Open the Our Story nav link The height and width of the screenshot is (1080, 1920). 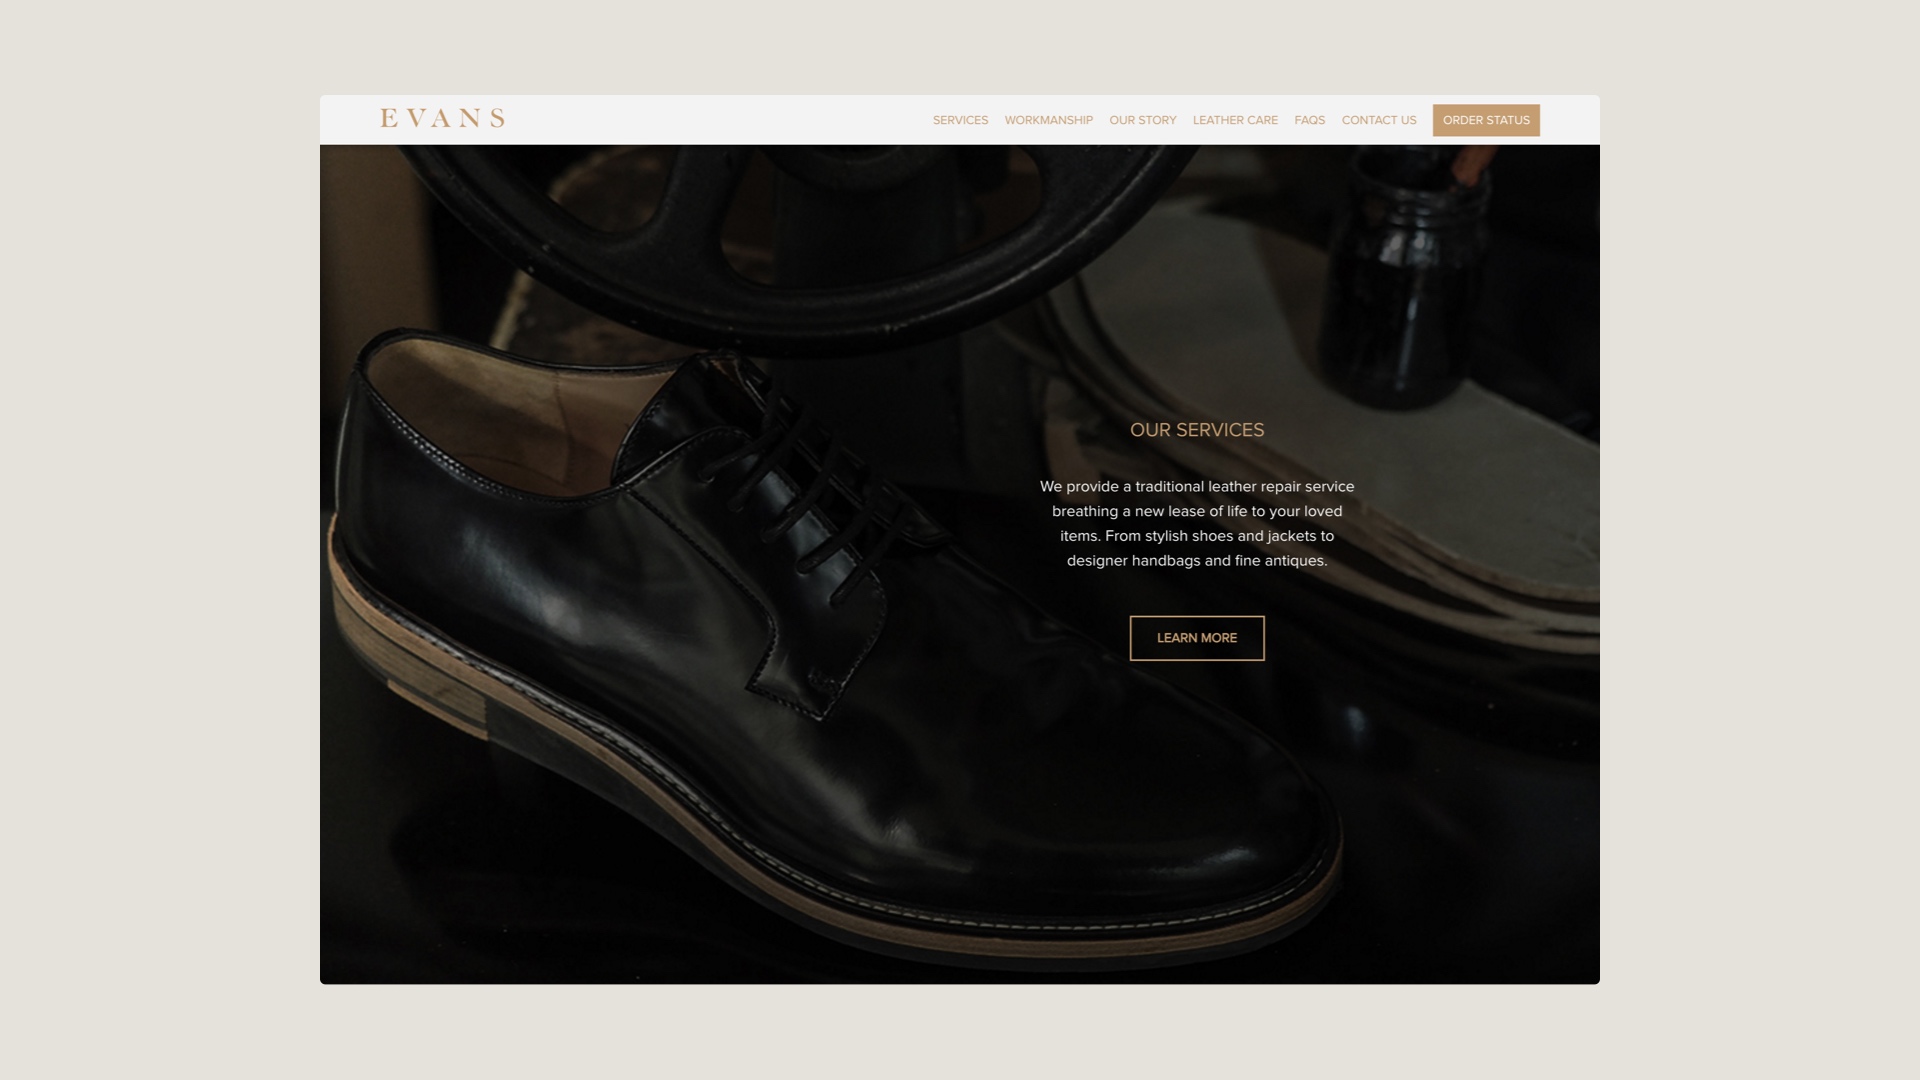click(x=1142, y=120)
